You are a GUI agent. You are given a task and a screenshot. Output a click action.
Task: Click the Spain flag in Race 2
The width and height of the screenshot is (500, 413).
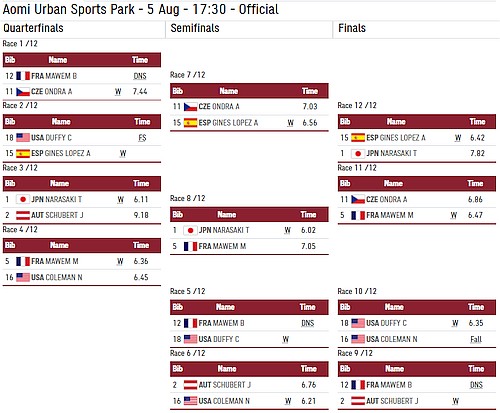coord(23,153)
